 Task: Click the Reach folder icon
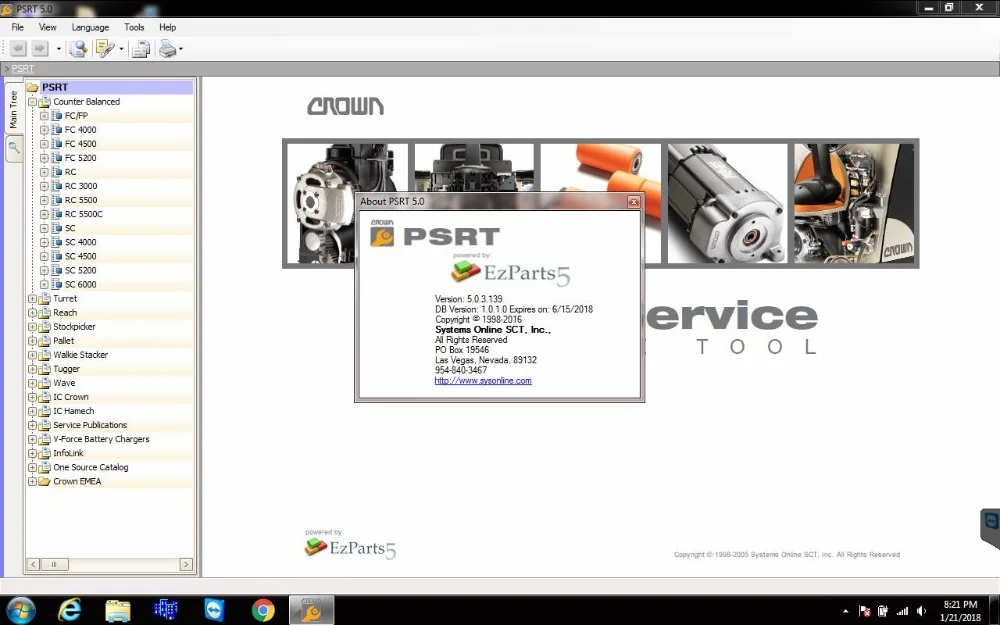coord(45,312)
